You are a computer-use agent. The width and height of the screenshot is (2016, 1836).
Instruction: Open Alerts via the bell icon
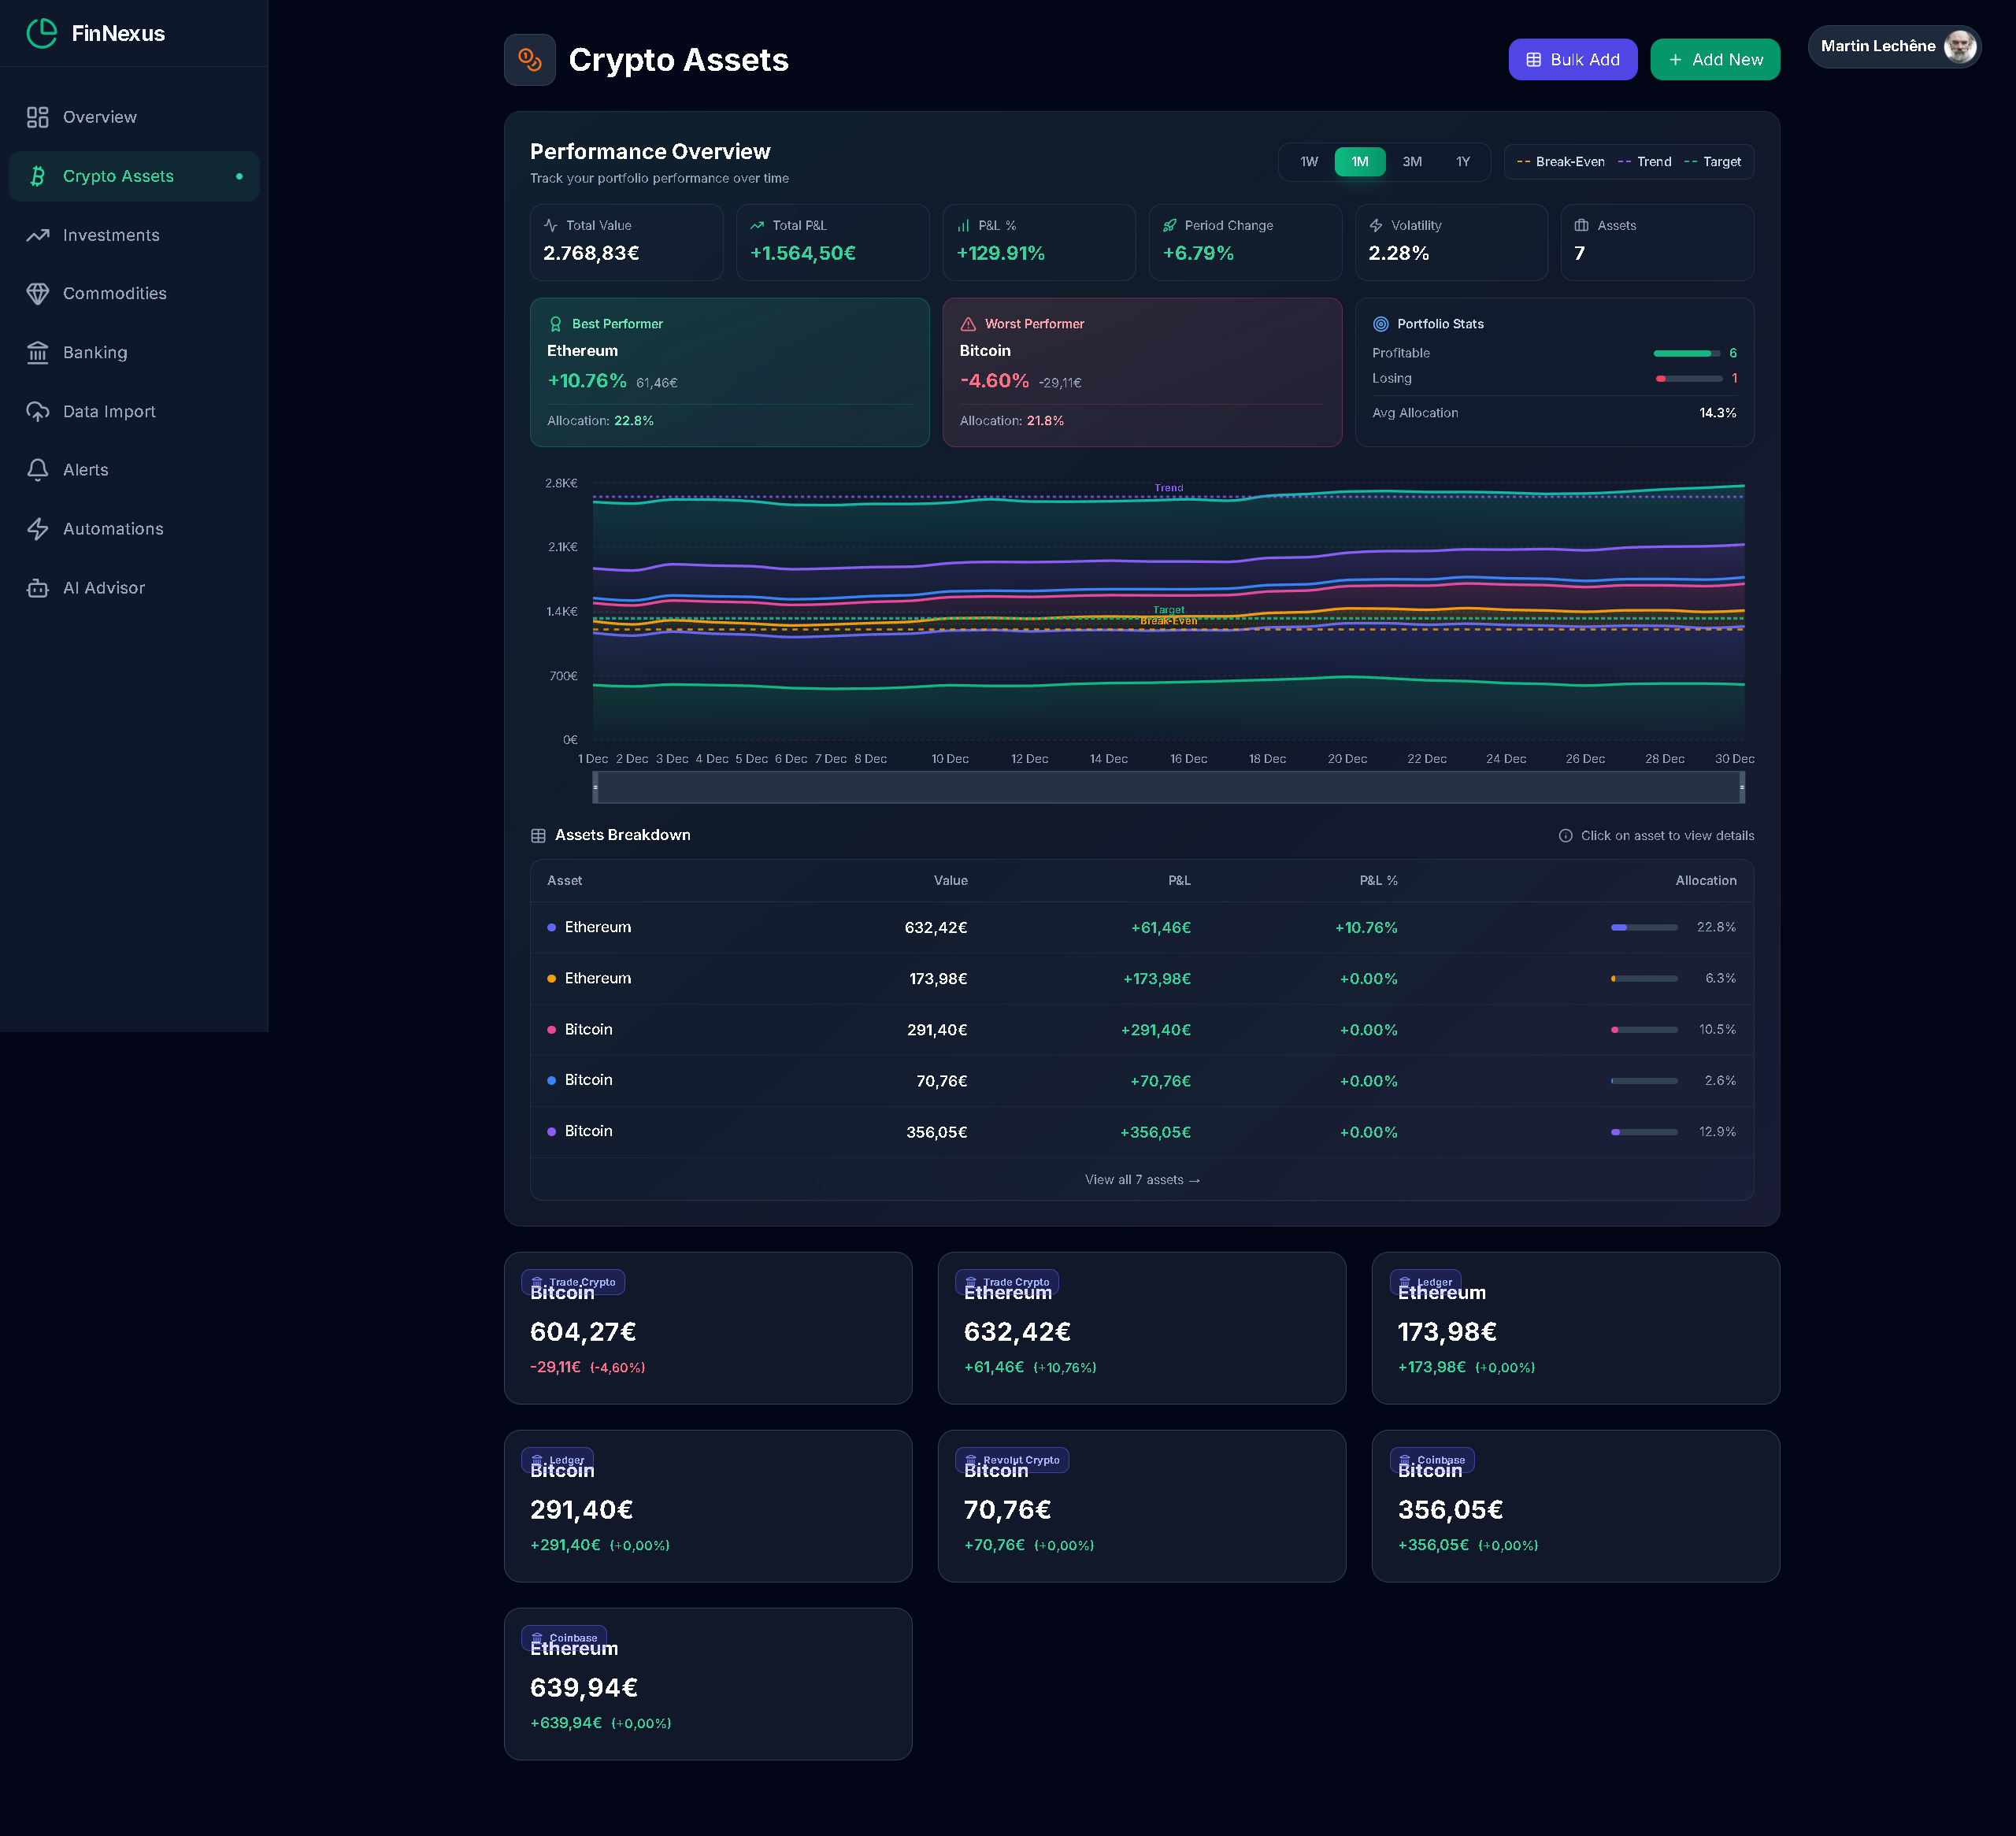click(38, 469)
